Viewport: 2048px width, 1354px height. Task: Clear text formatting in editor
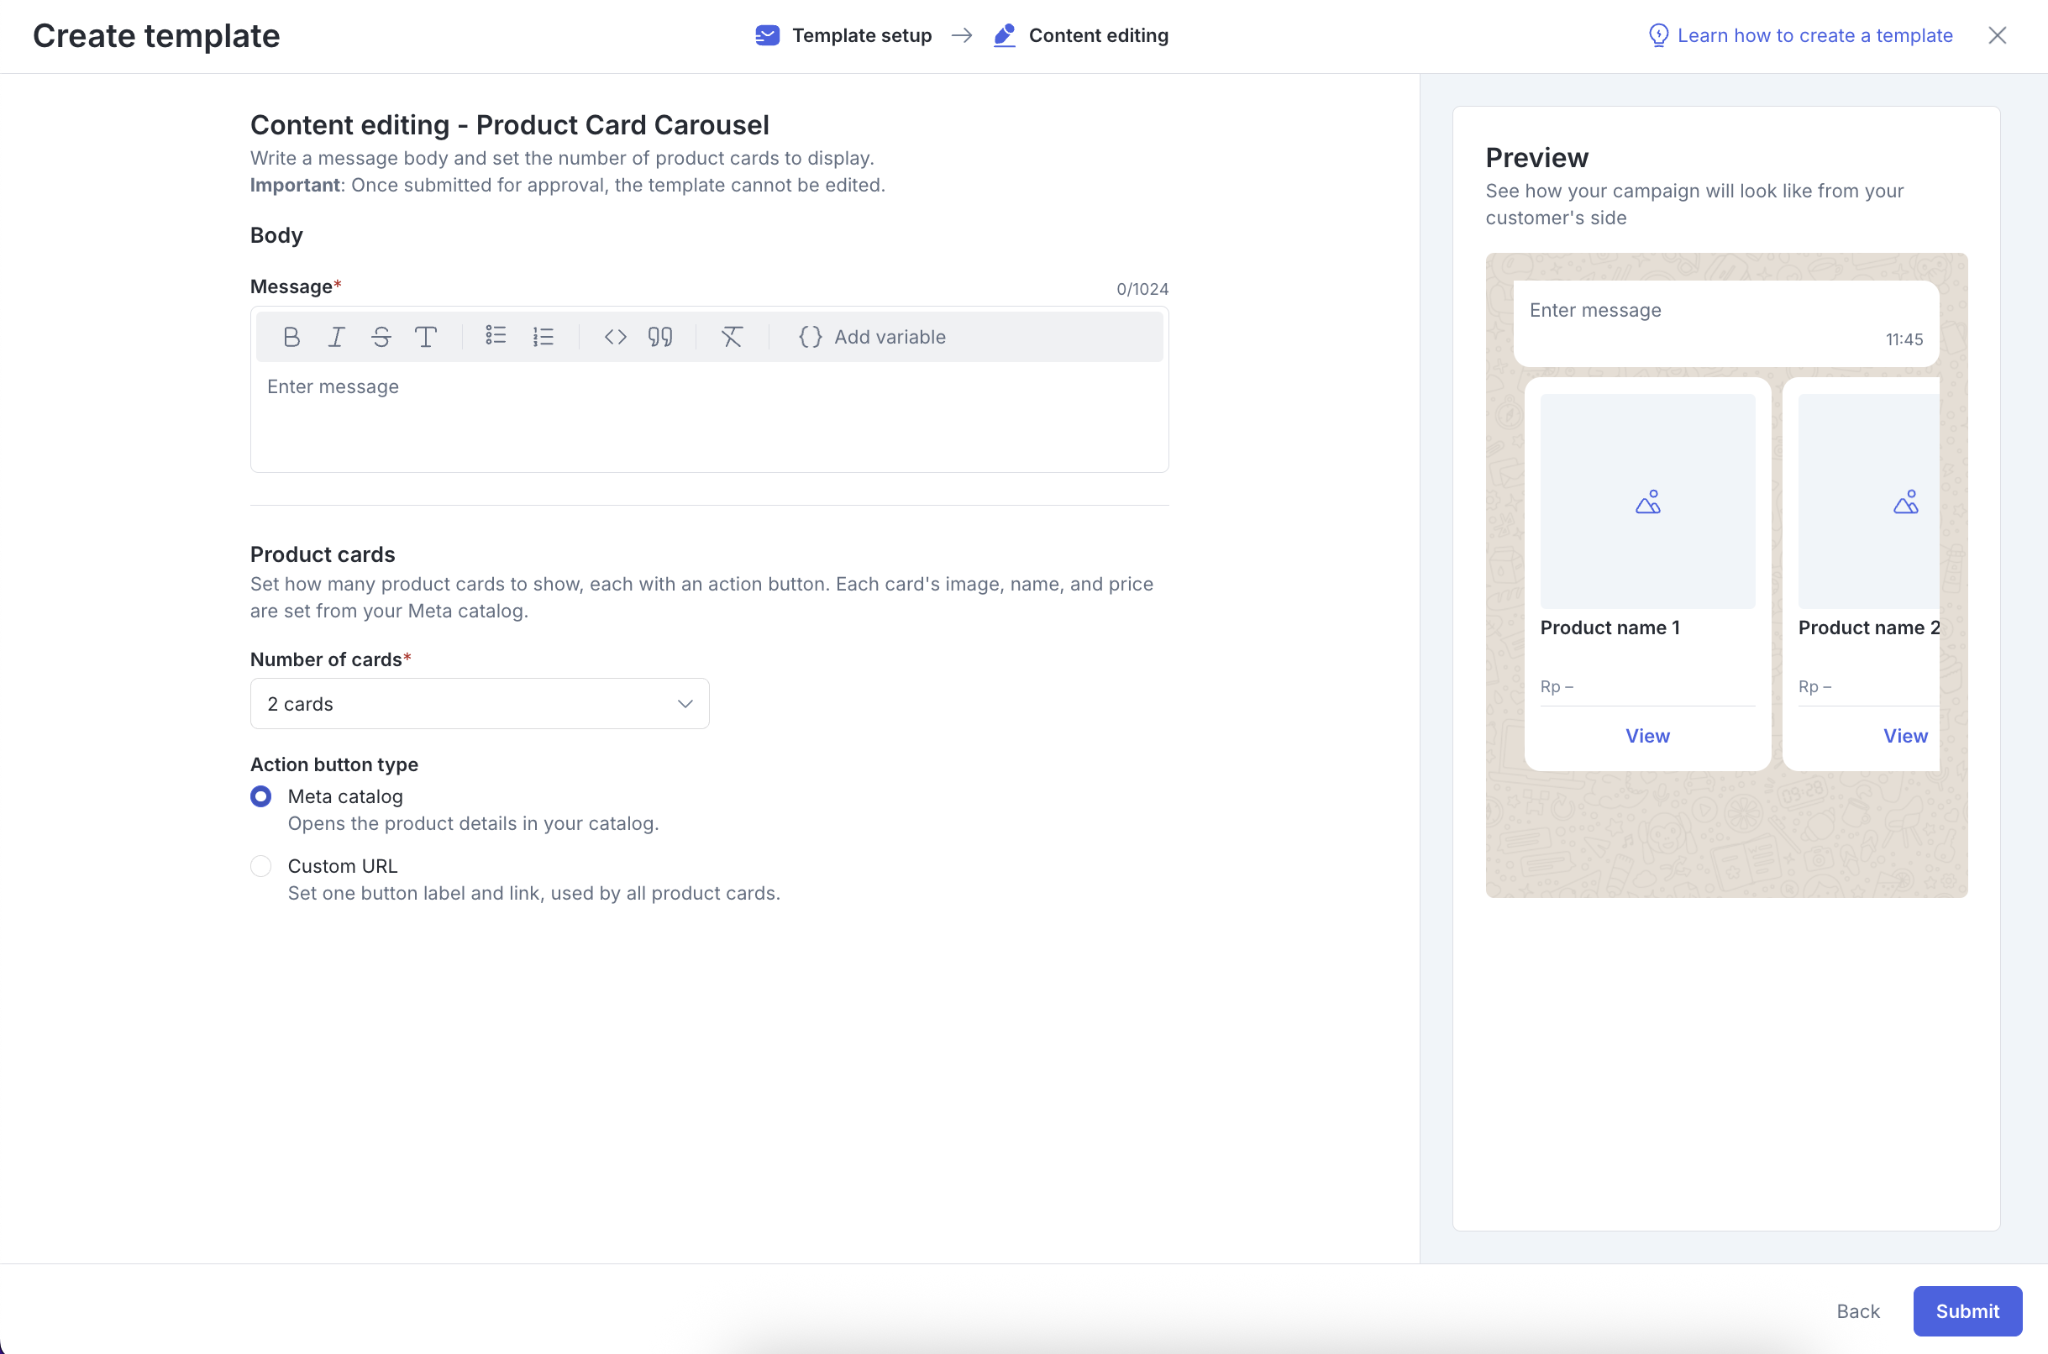732,337
